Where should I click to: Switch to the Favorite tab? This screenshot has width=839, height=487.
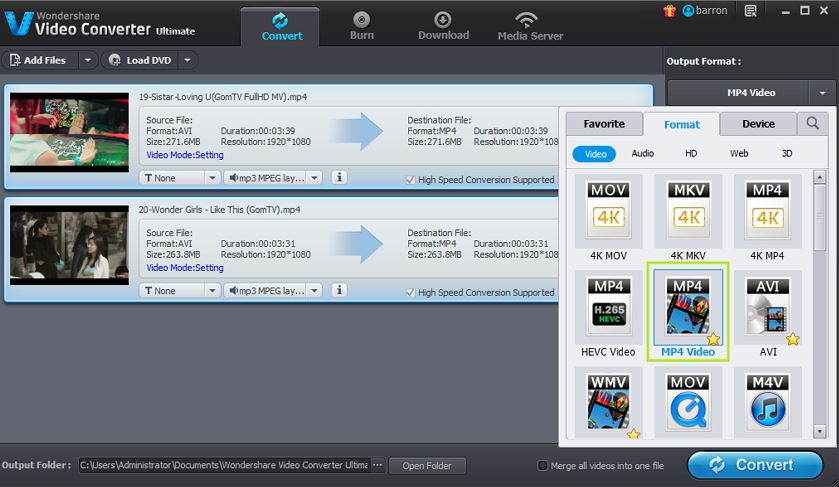click(604, 124)
